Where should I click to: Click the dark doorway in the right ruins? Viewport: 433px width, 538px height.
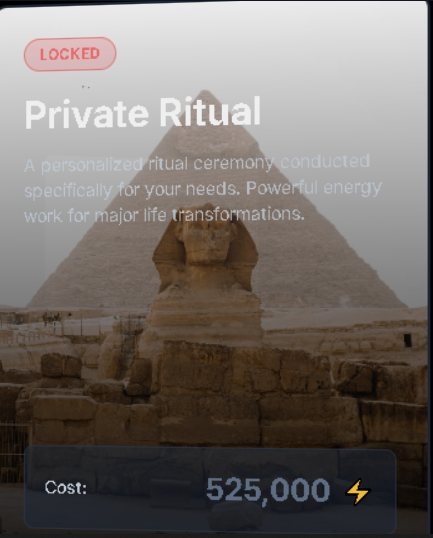tap(407, 340)
